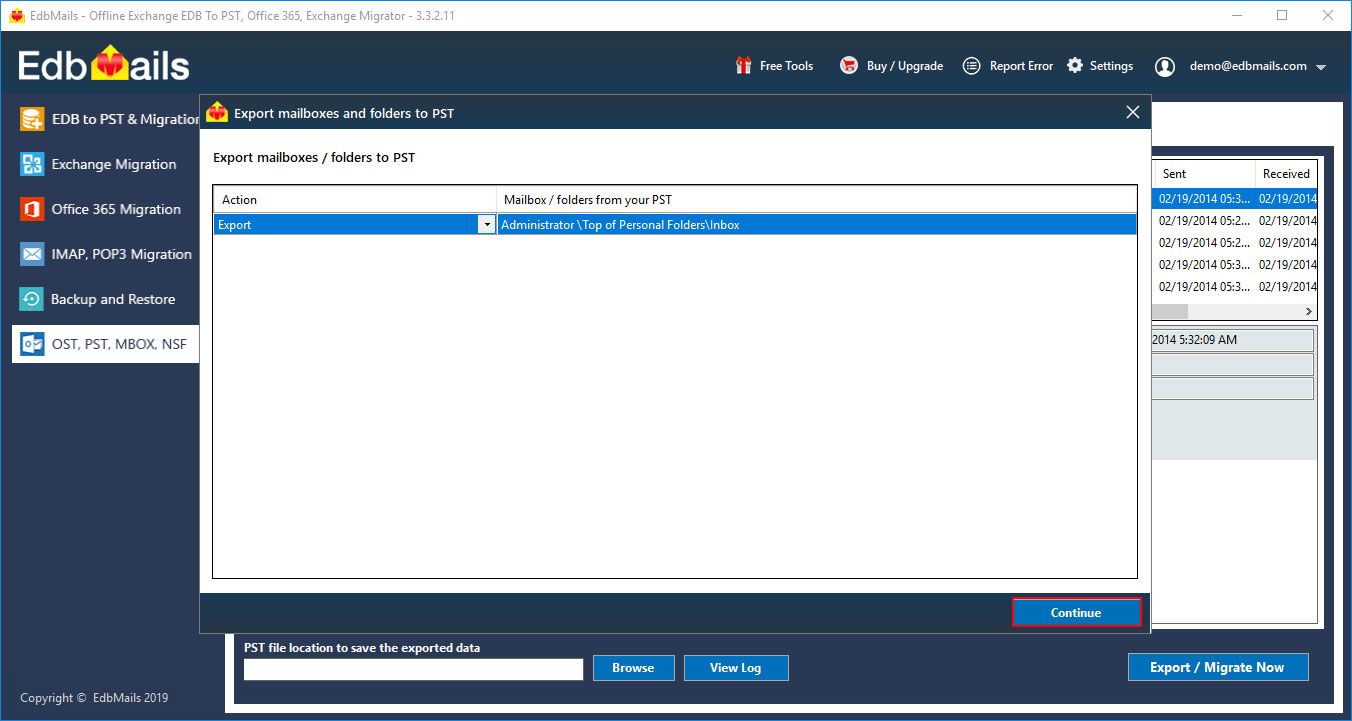Screen dimensions: 1352x721
Task: Click the Browse button
Action: (634, 668)
